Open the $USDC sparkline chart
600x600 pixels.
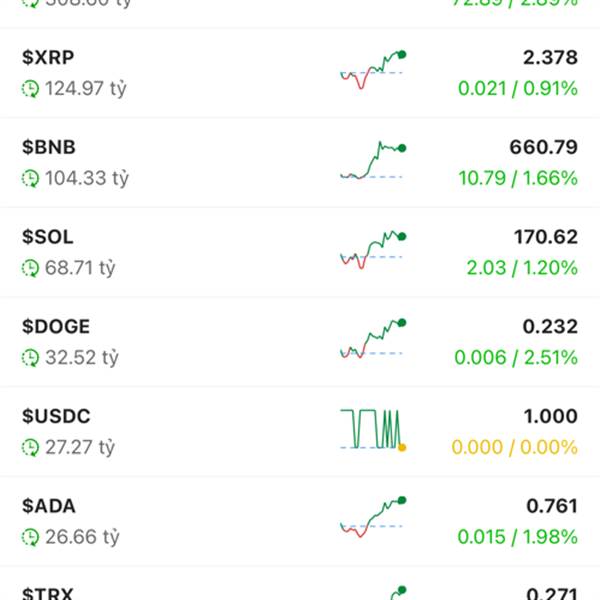pos(373,430)
